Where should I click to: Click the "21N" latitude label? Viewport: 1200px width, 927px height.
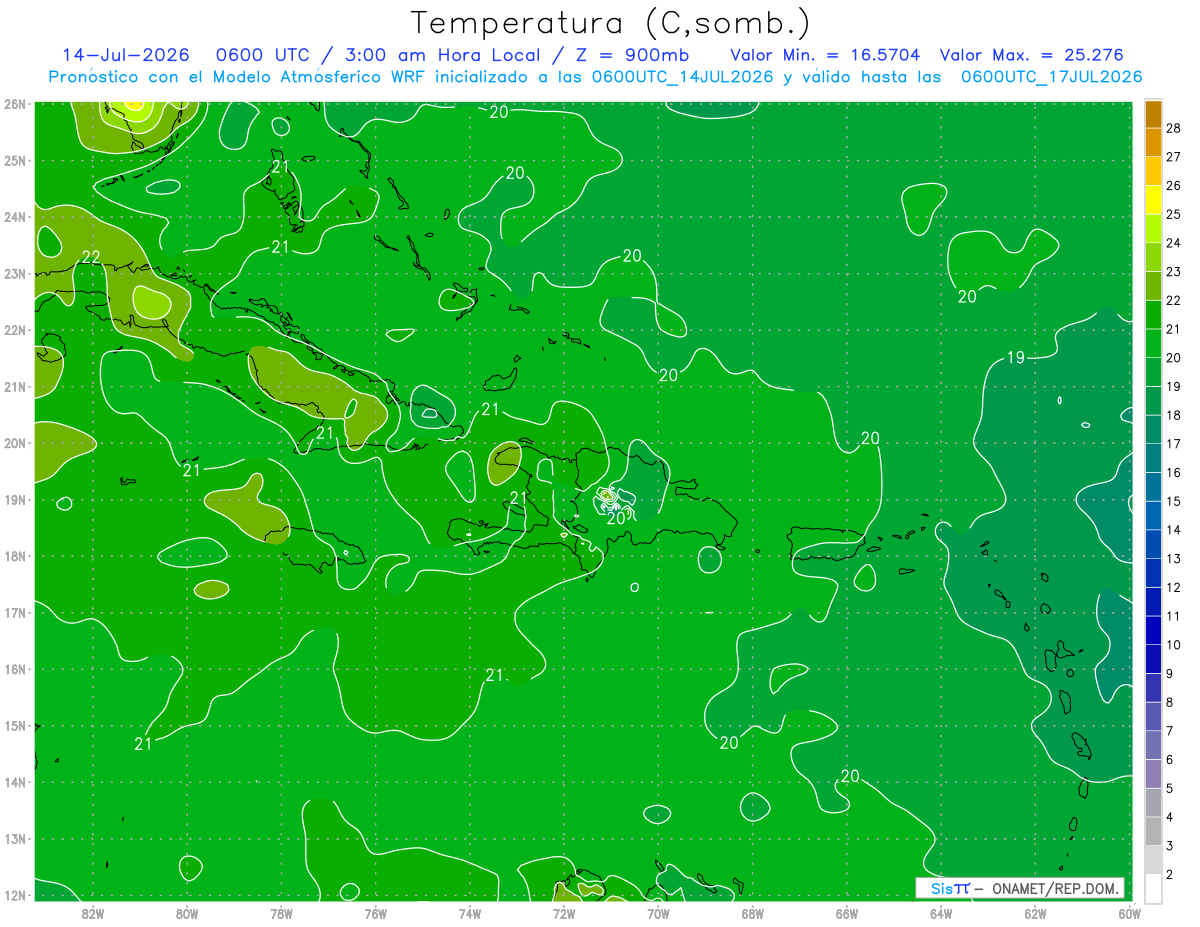(x=15, y=386)
